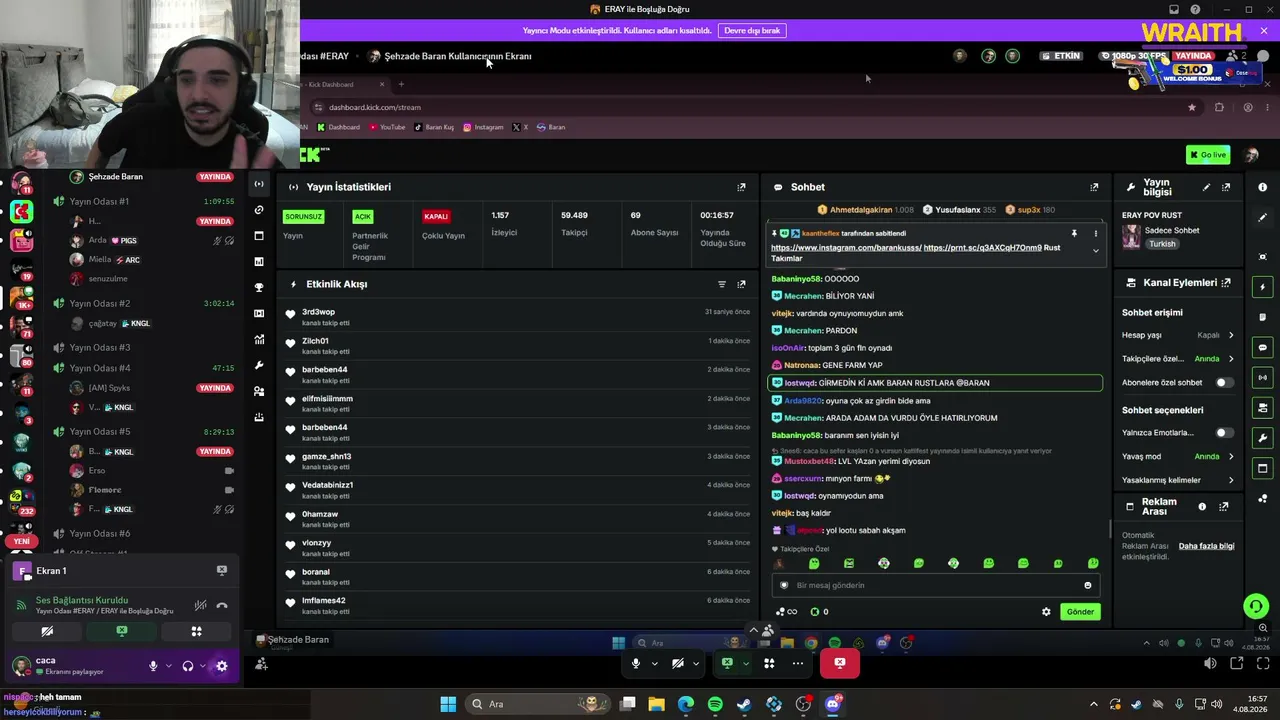This screenshot has height=720, width=1280.
Task: Open headphone output options dropdown in user panel
Action: pos(202,666)
